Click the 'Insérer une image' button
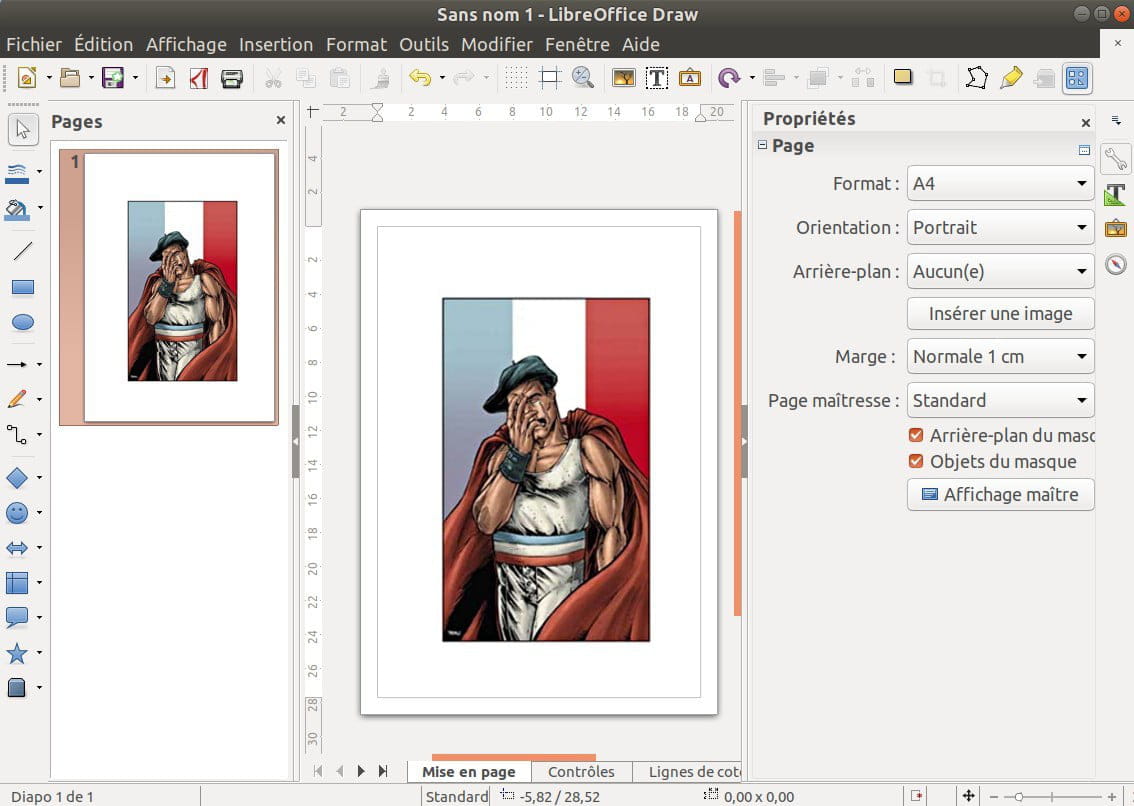 pos(1000,313)
